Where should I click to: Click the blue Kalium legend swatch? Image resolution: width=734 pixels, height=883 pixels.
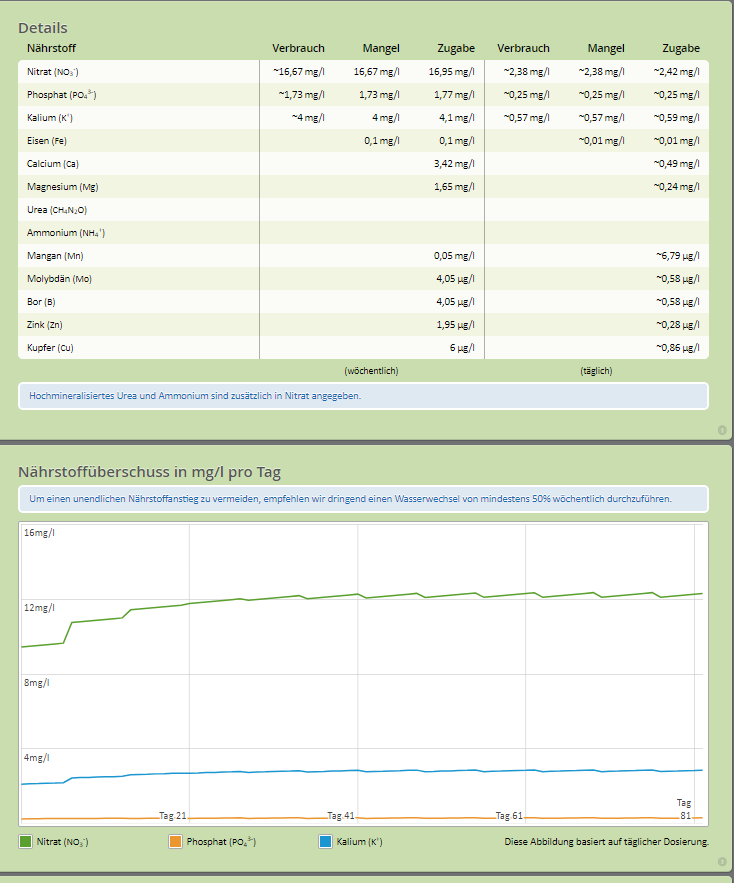pos(325,842)
